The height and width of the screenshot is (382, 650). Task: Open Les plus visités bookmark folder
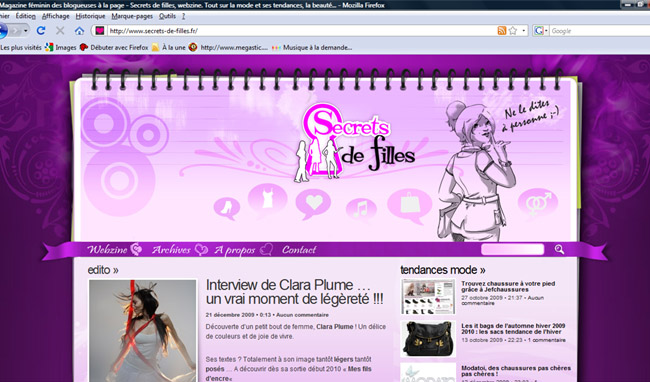[x=21, y=48]
